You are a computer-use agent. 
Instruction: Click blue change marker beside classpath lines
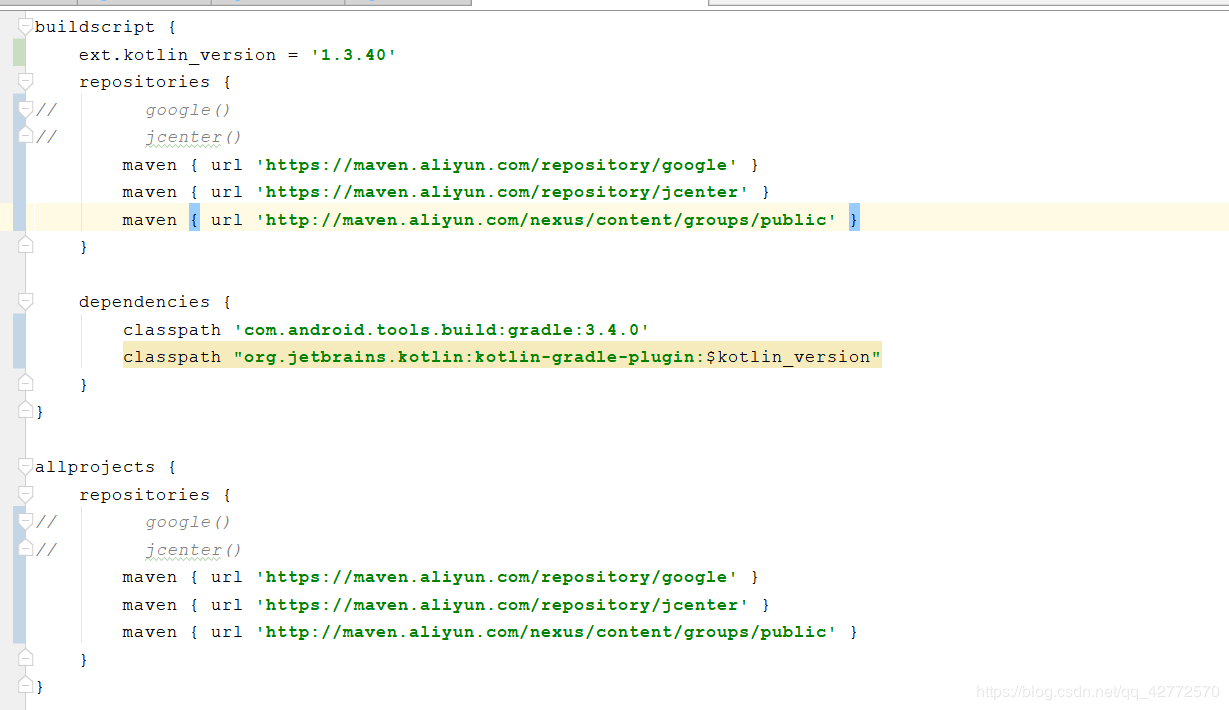click(x=19, y=342)
